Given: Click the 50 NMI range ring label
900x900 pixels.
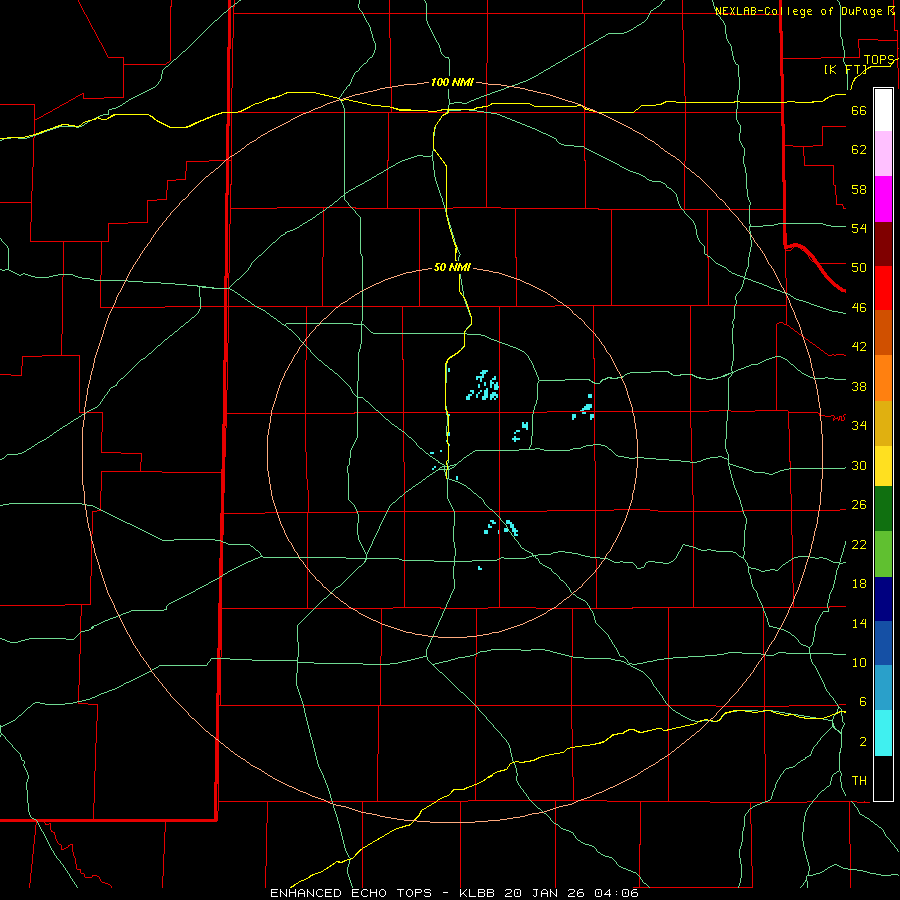Looking at the screenshot, I should click(452, 267).
